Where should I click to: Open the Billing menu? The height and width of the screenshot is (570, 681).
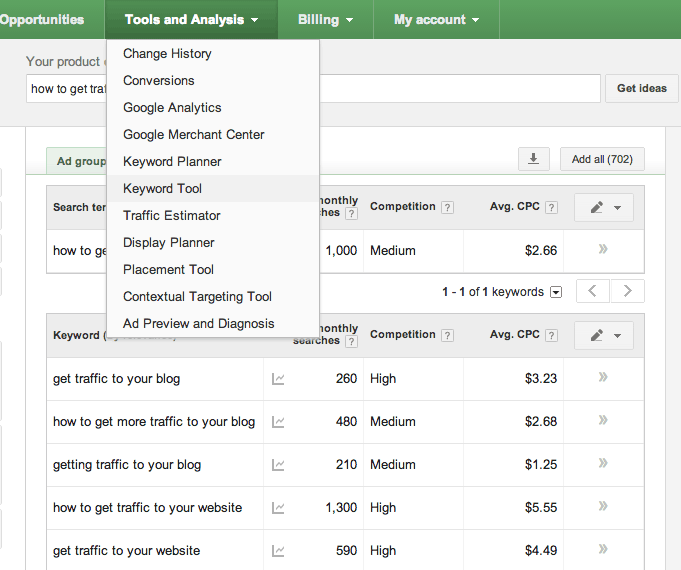[325, 19]
